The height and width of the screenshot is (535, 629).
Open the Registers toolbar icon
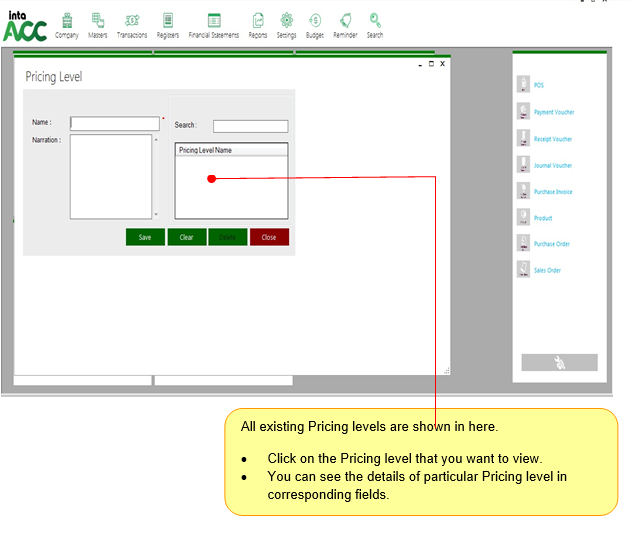[167, 23]
